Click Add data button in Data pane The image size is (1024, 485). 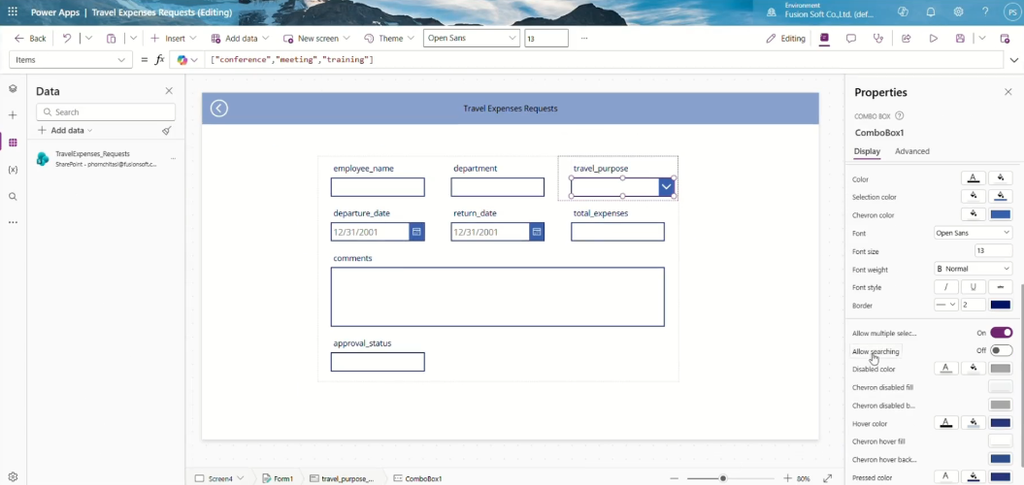pos(65,131)
